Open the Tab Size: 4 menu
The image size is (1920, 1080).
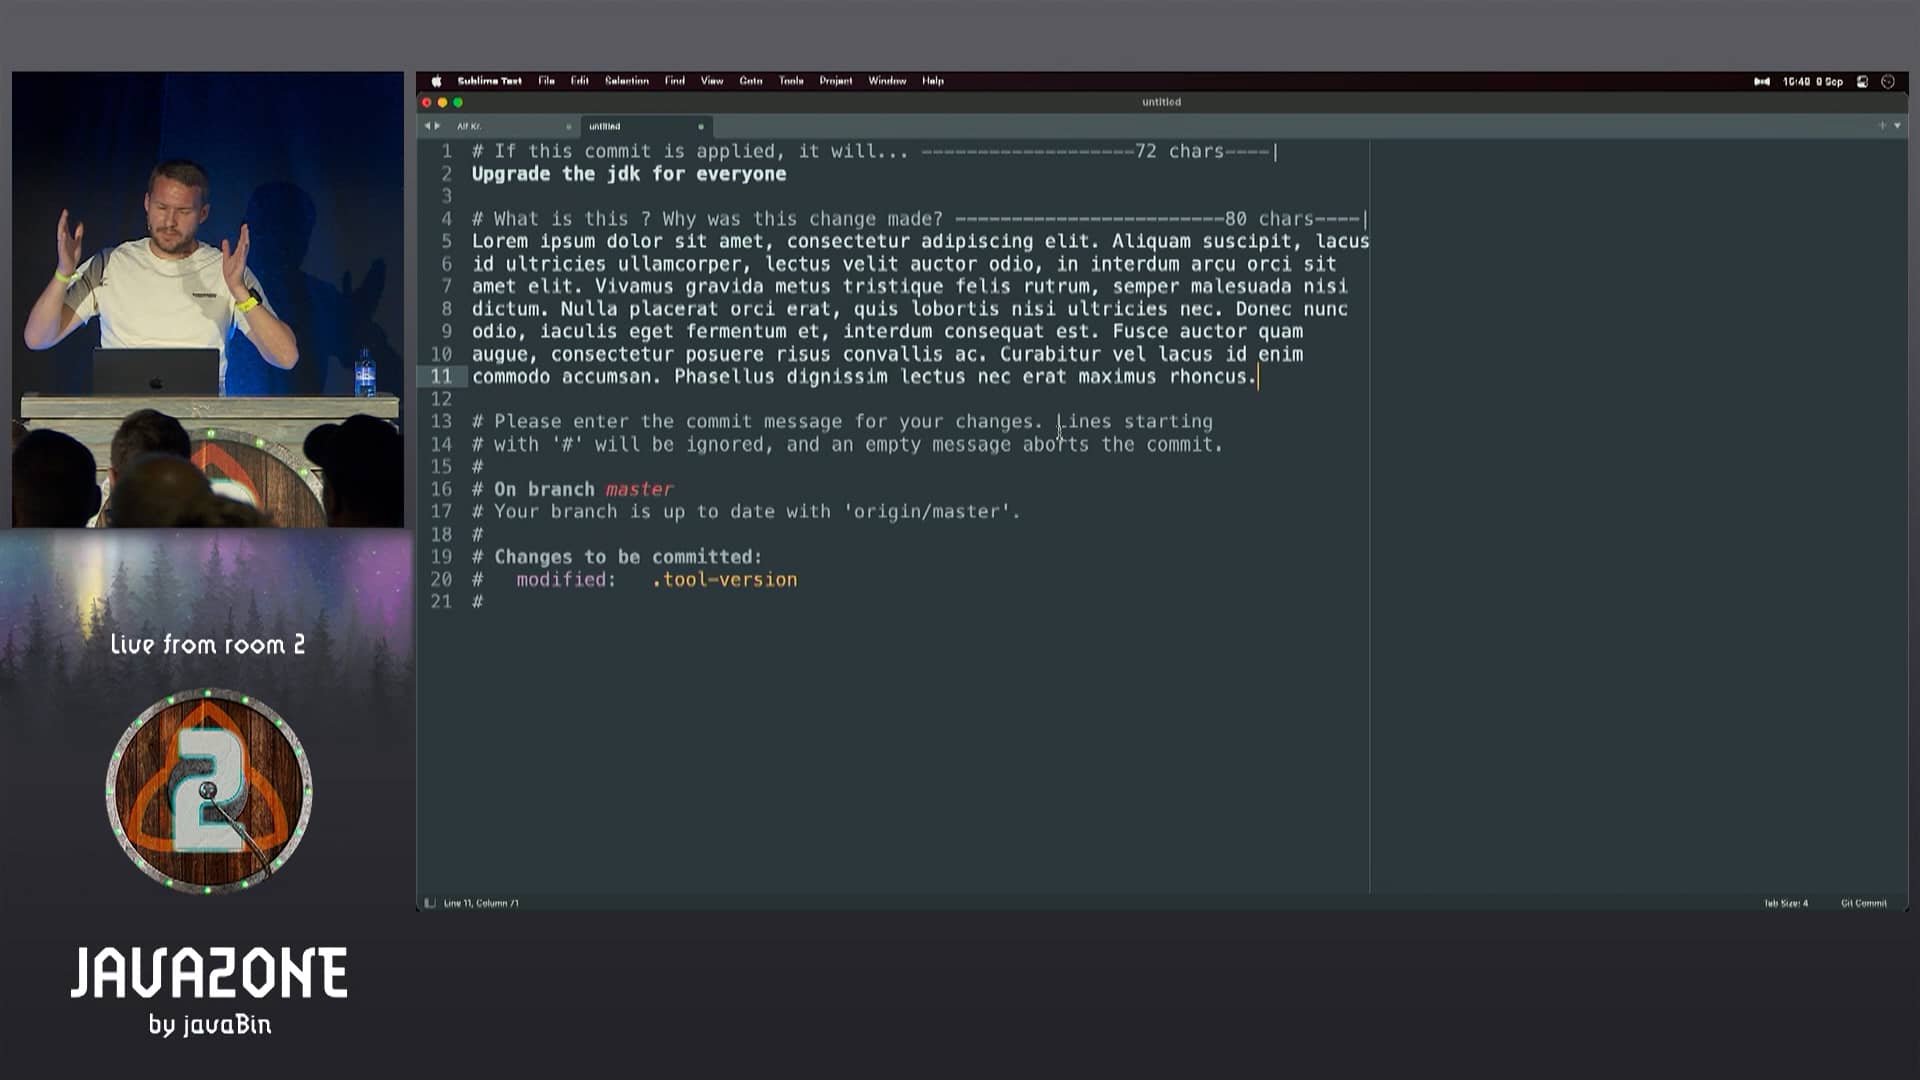(x=1787, y=902)
